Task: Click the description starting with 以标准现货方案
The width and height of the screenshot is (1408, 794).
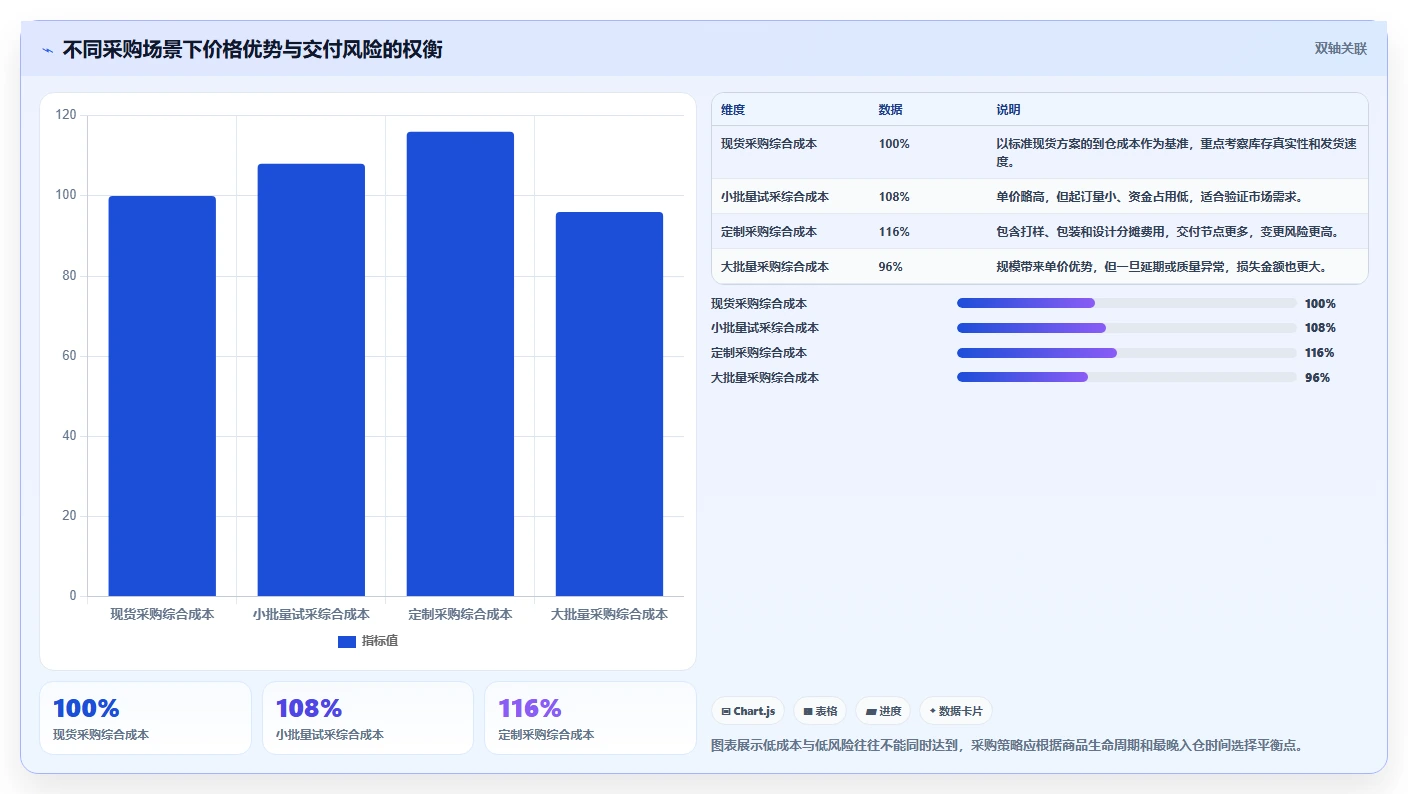Action: tap(1176, 152)
